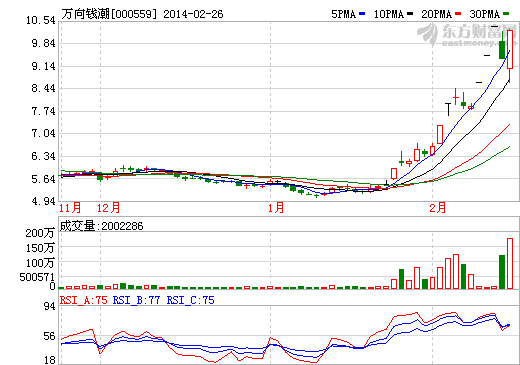Click the 9.84 price axis label
Image resolution: width=520 pixels, height=365 pixels.
pos(43,43)
